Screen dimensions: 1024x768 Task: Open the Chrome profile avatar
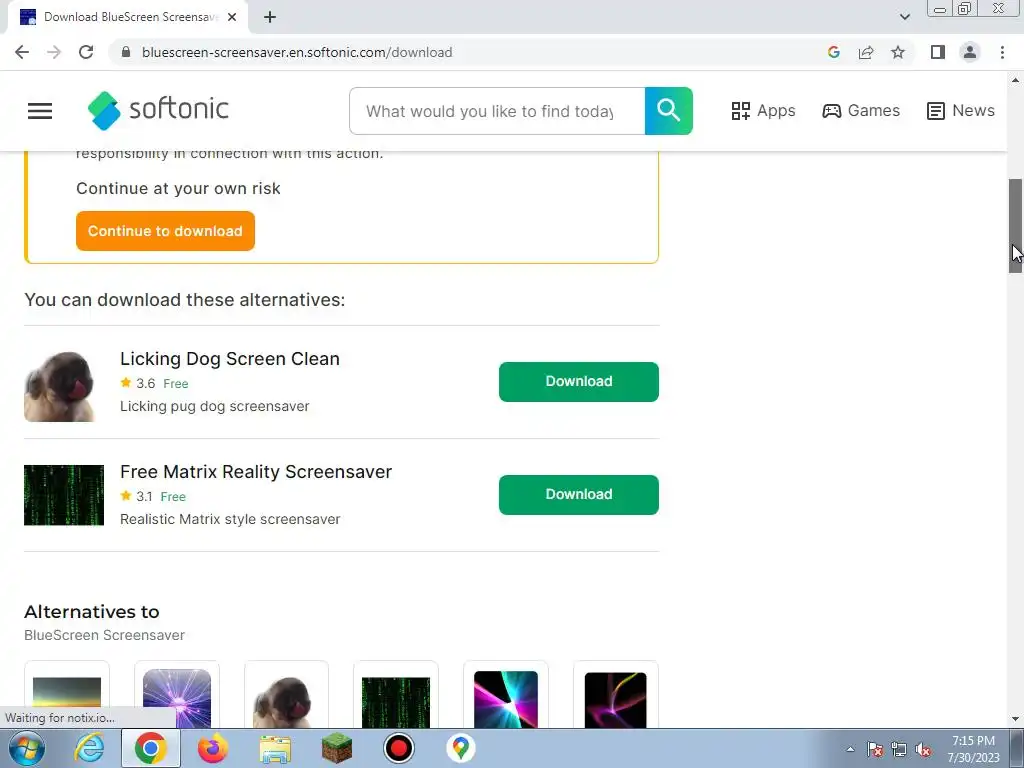[970, 52]
